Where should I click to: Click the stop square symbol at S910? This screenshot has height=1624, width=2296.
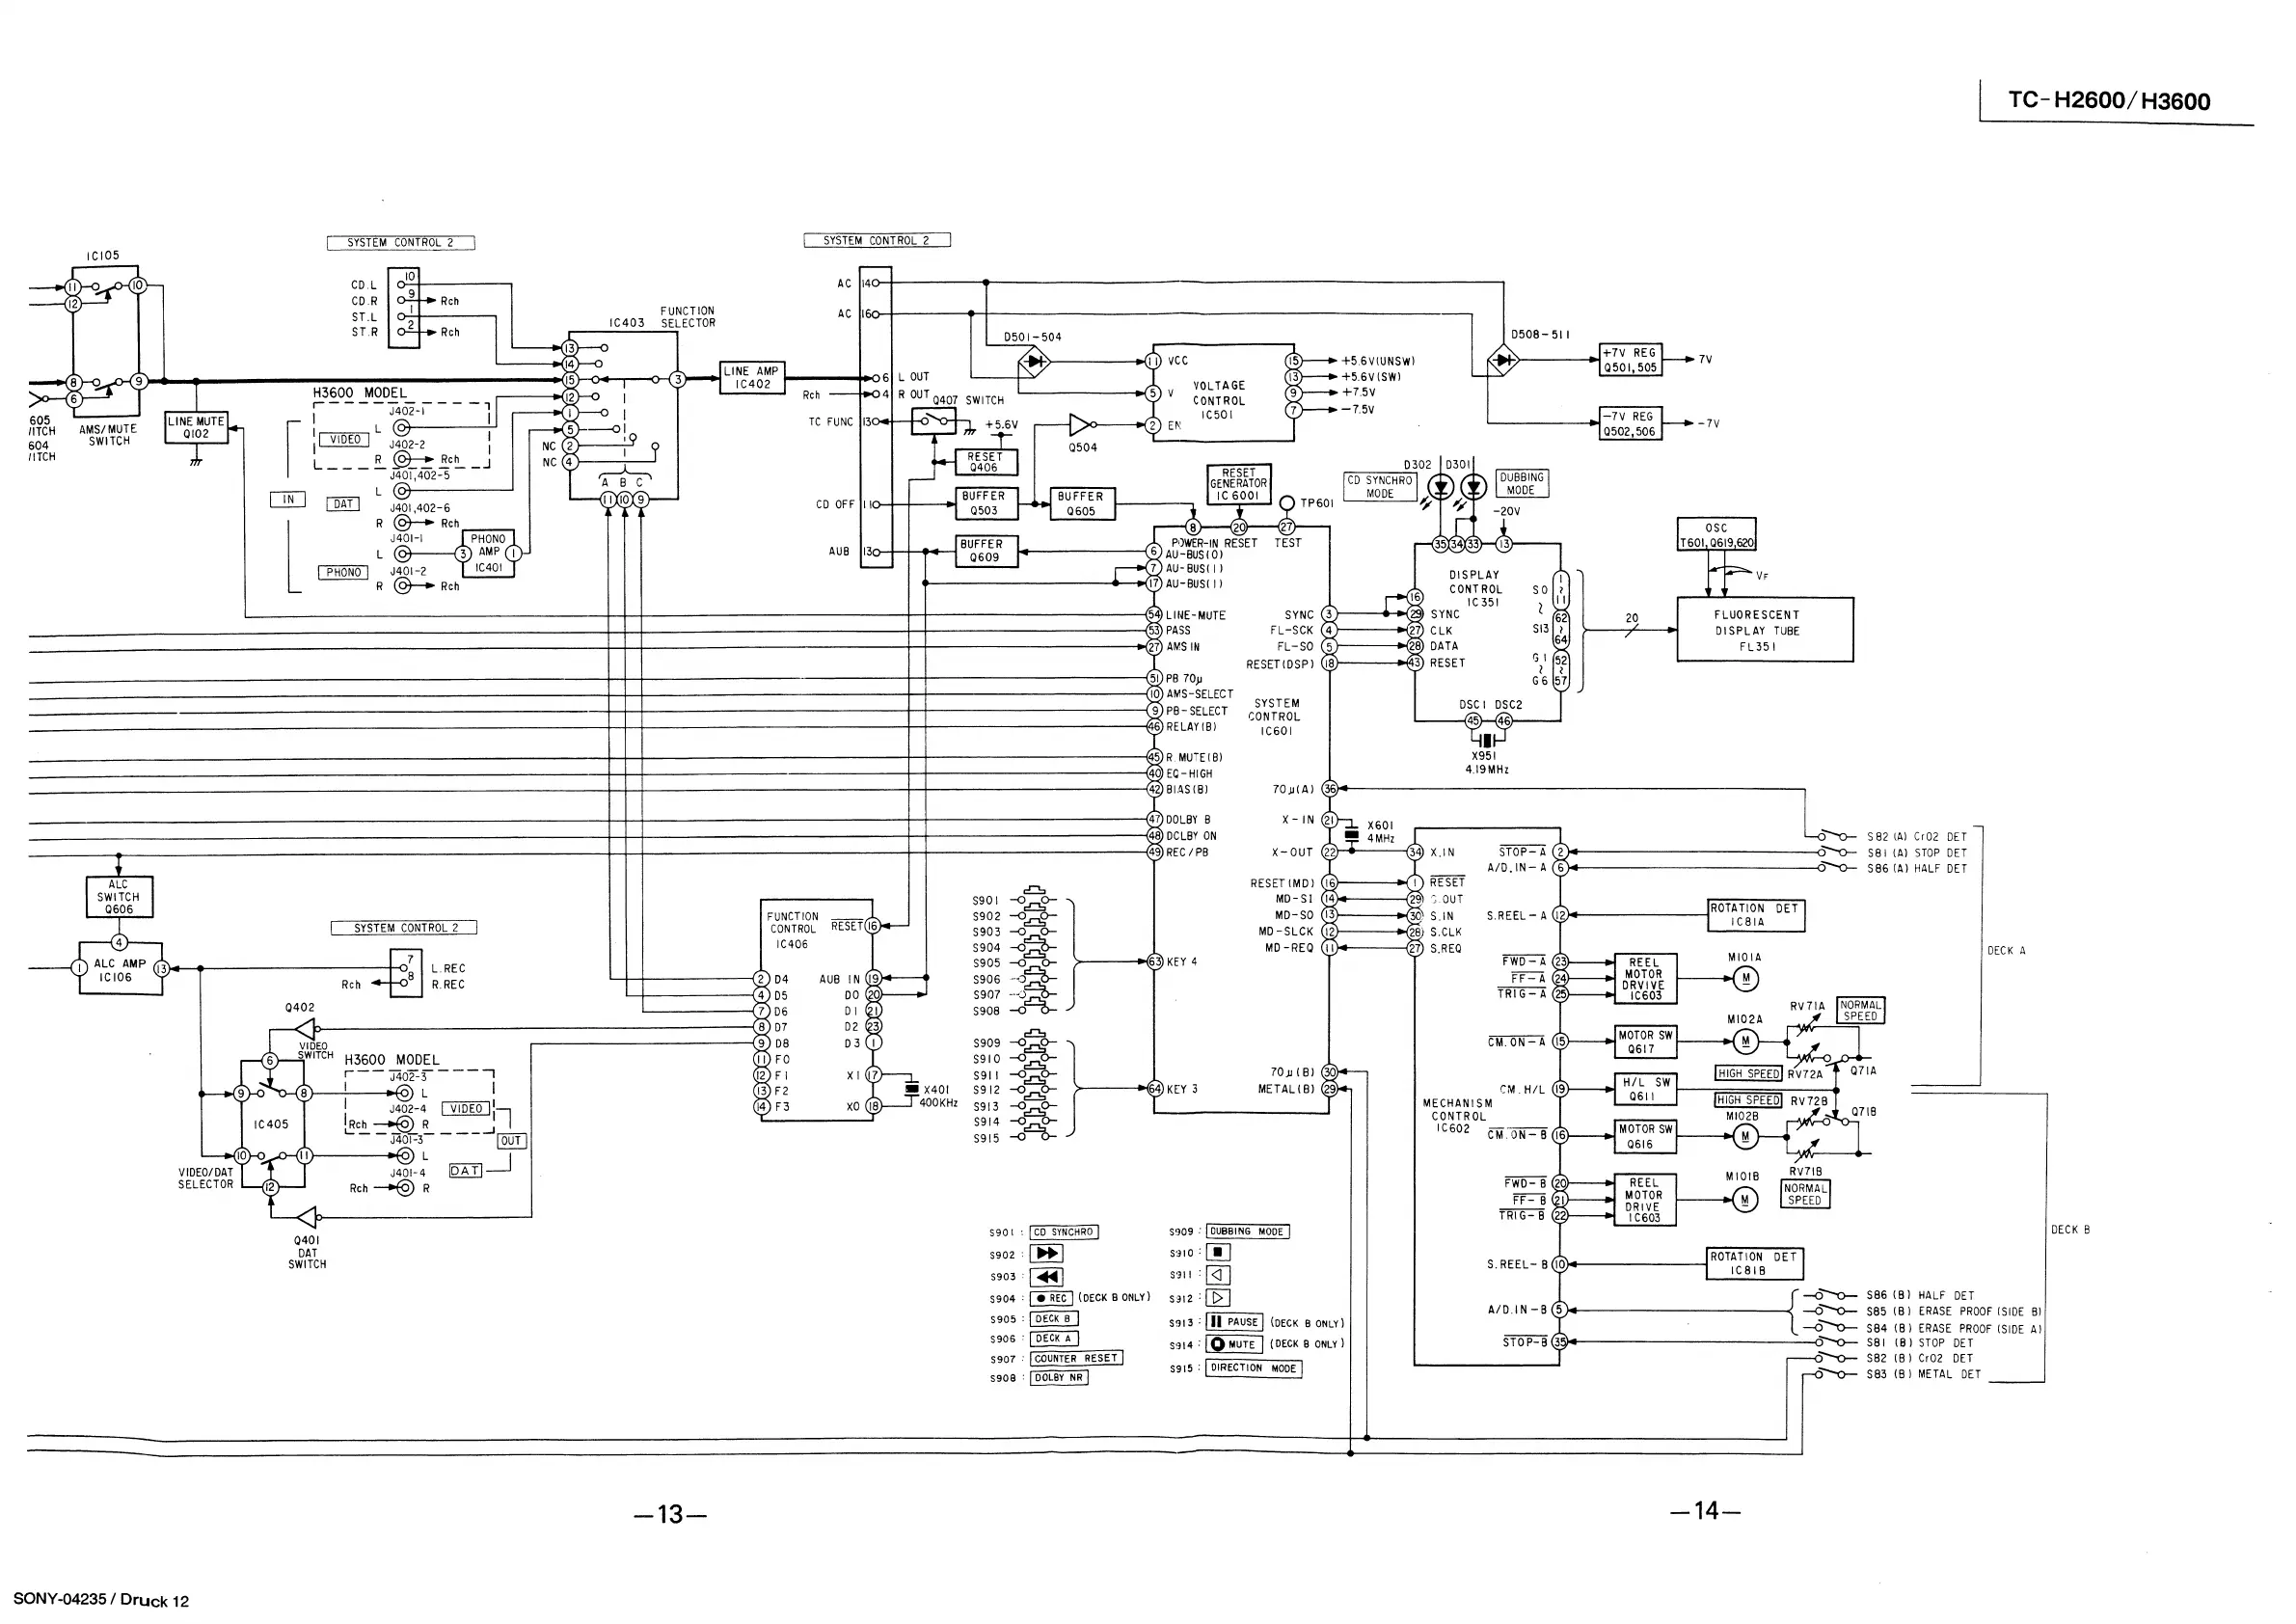pos(1219,1253)
